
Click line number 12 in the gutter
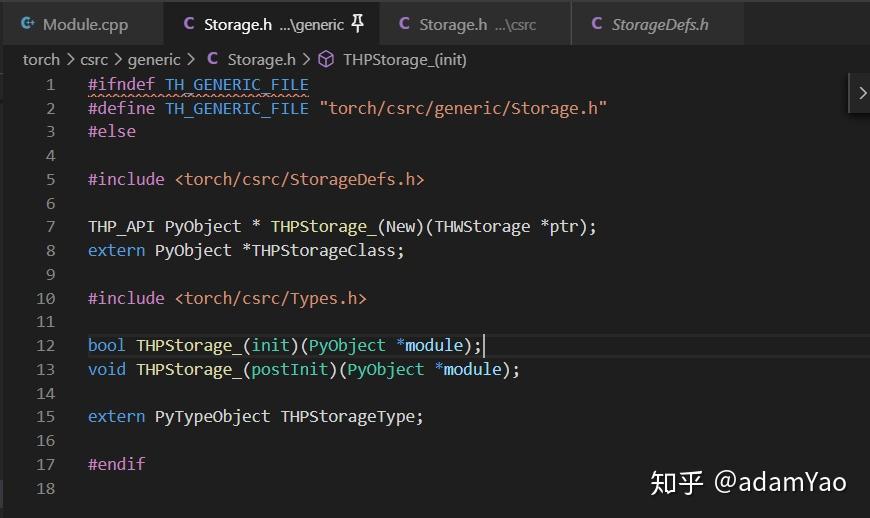coord(45,345)
